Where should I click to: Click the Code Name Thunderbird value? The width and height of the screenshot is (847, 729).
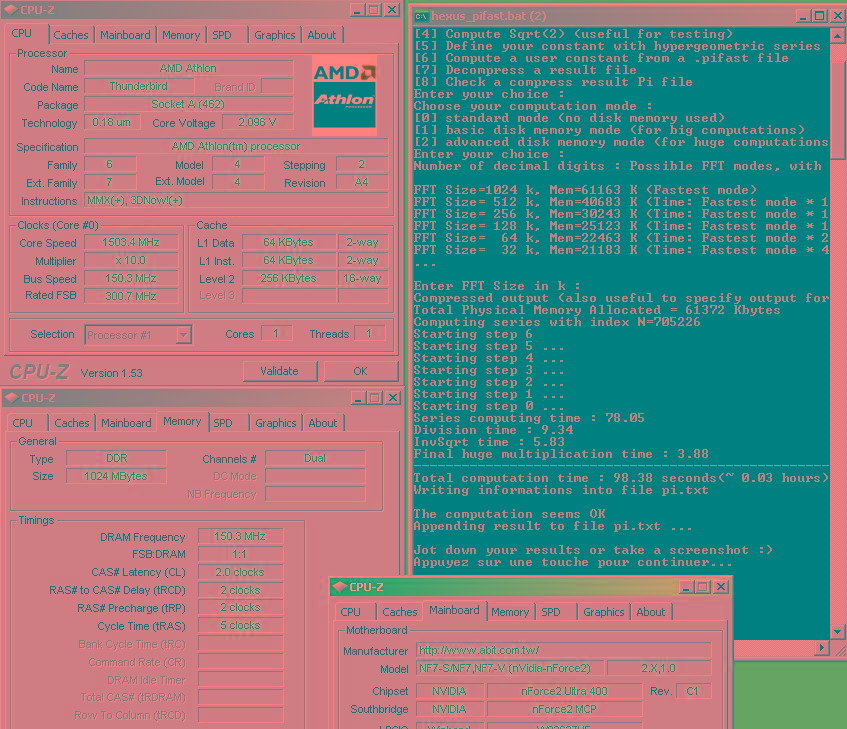[x=139, y=86]
